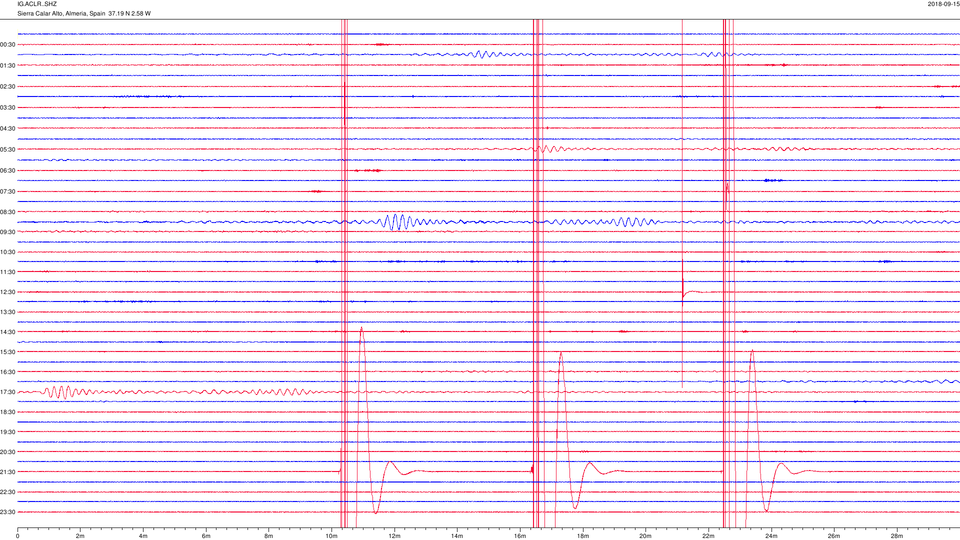Select the 20:30 time label

(x=8, y=452)
